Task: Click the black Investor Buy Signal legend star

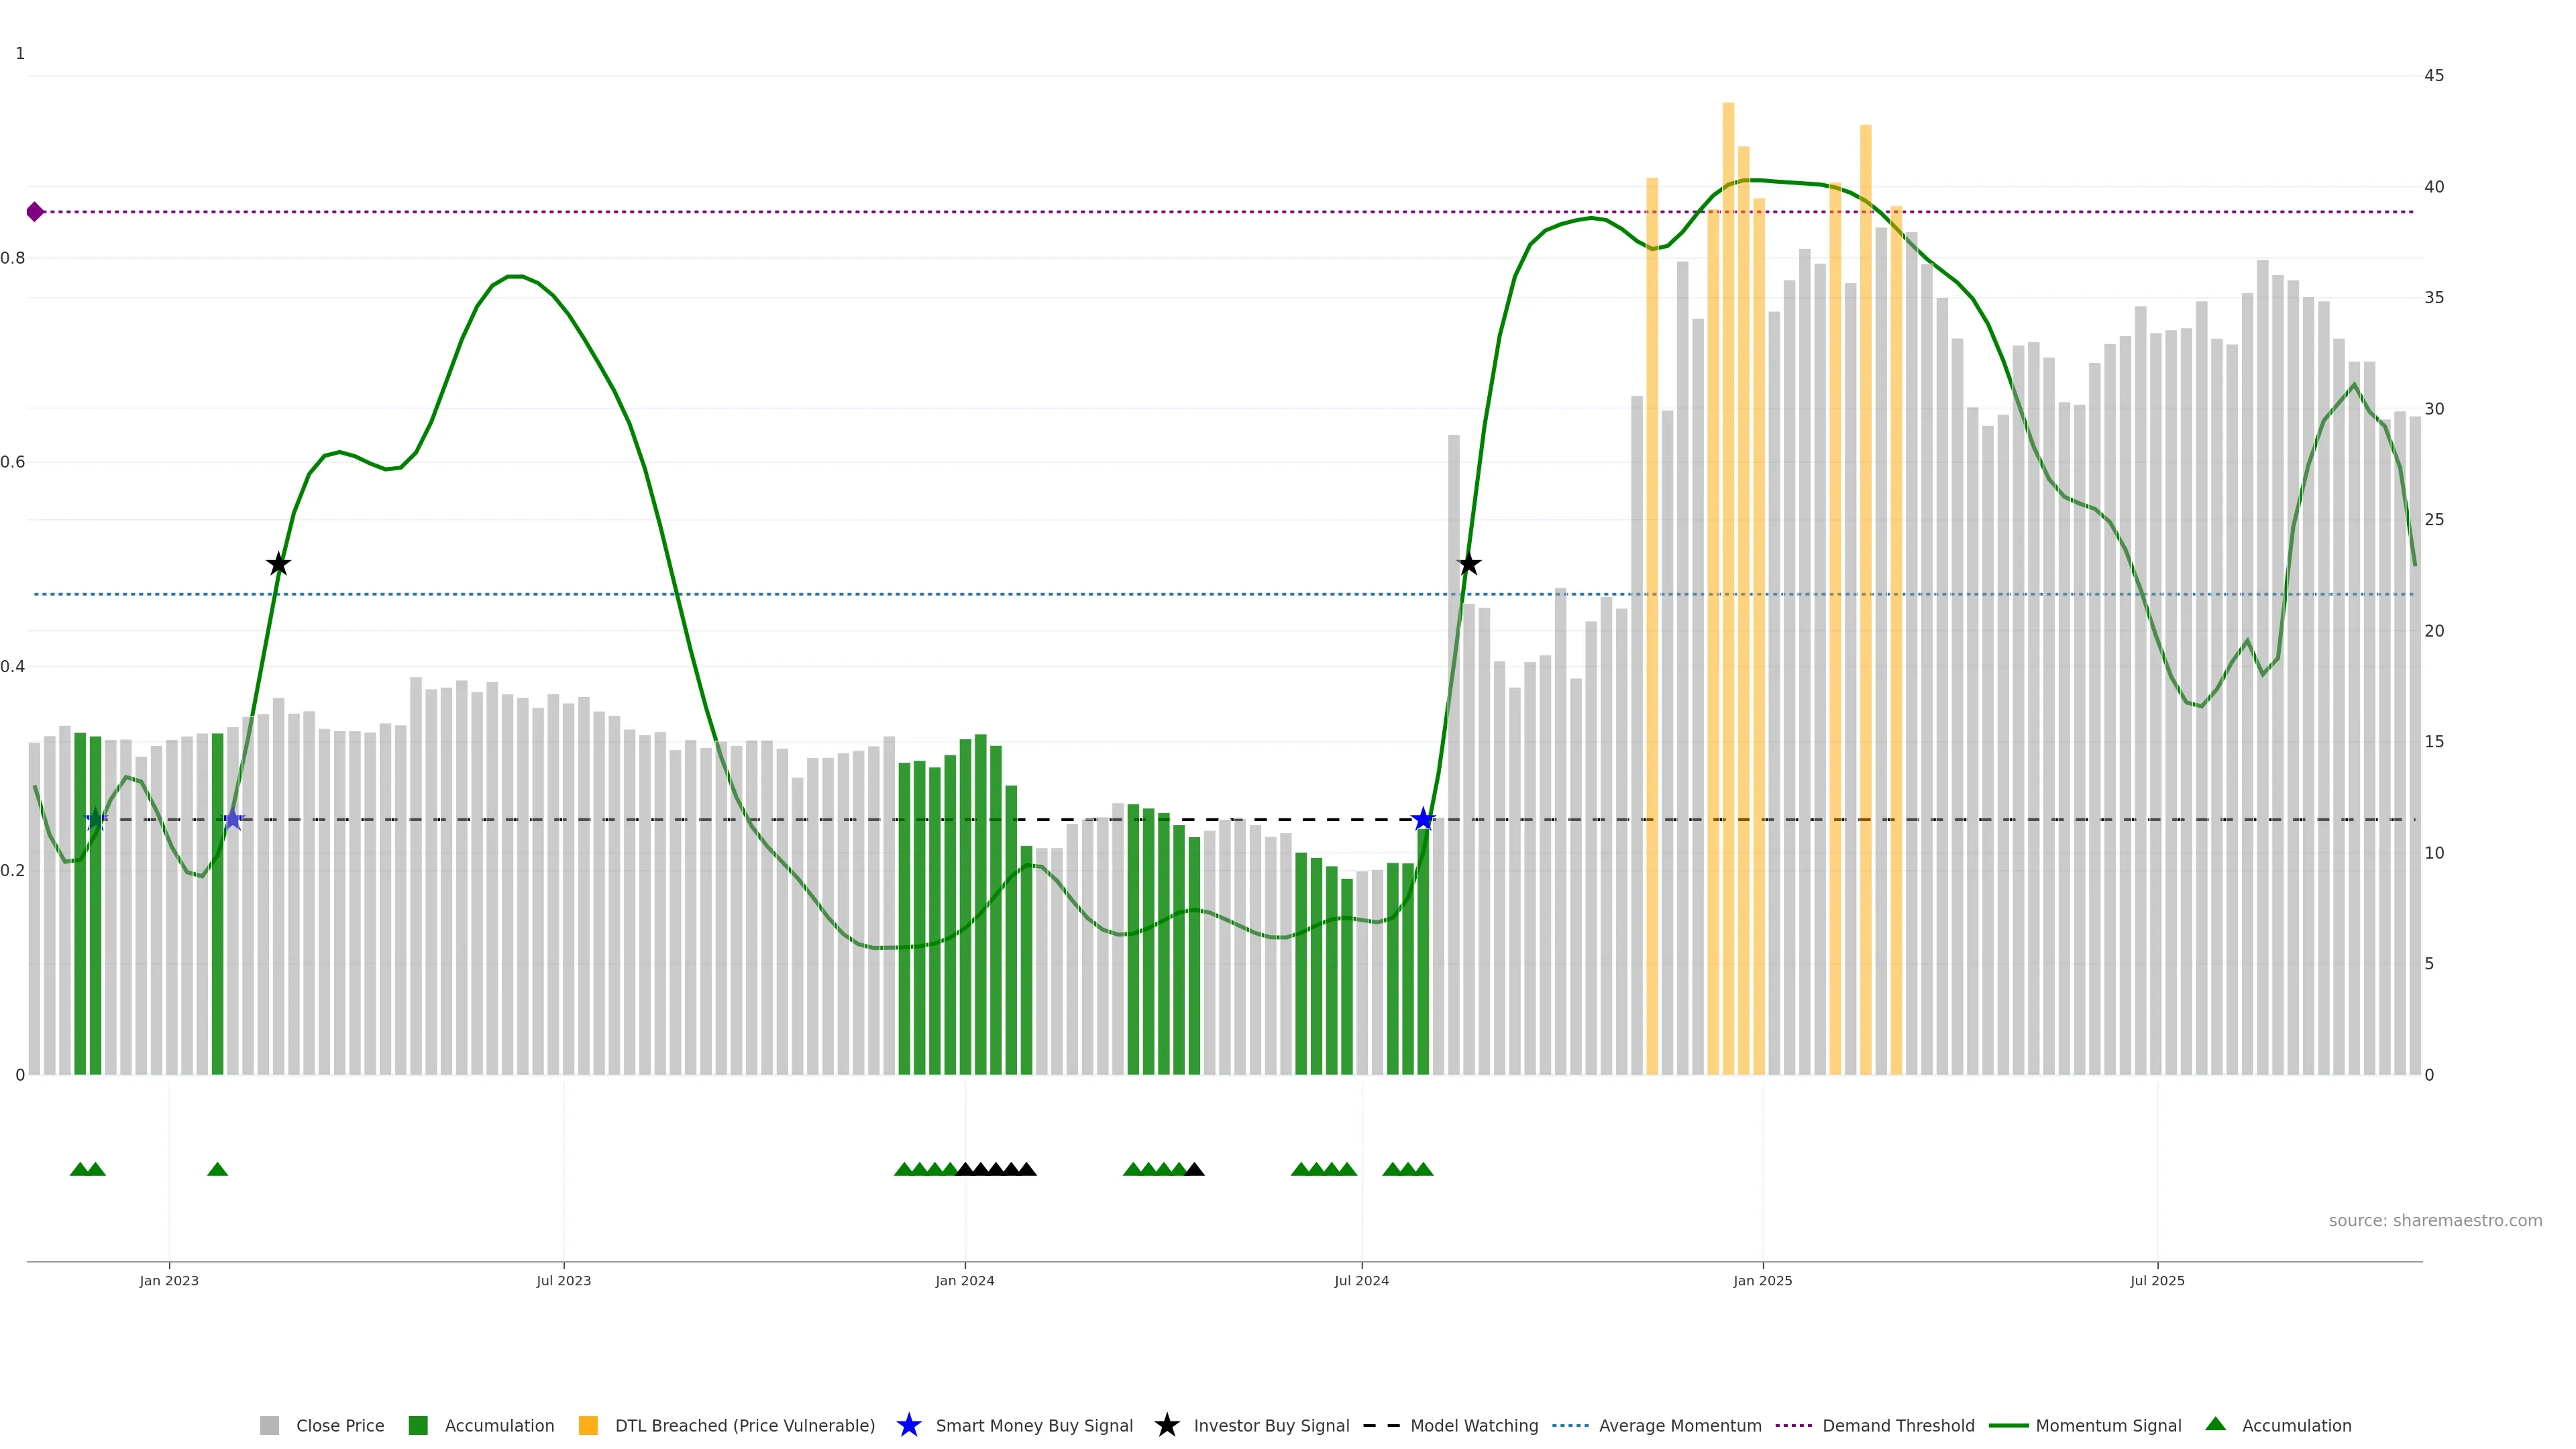Action: click(x=1166, y=1425)
